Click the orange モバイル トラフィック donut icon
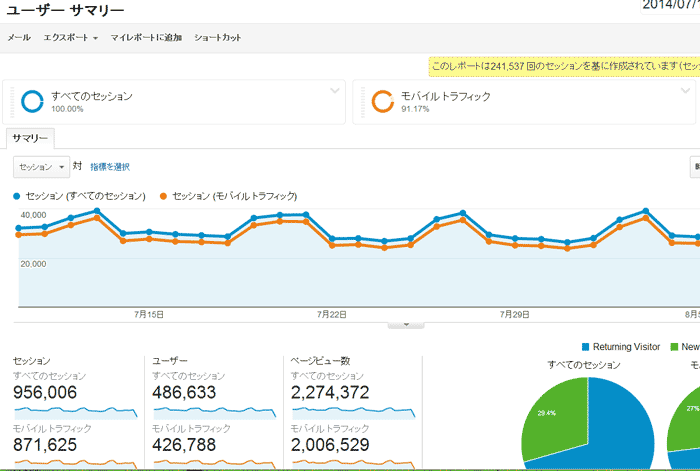Viewport: 700px width, 471px height. pos(381,101)
